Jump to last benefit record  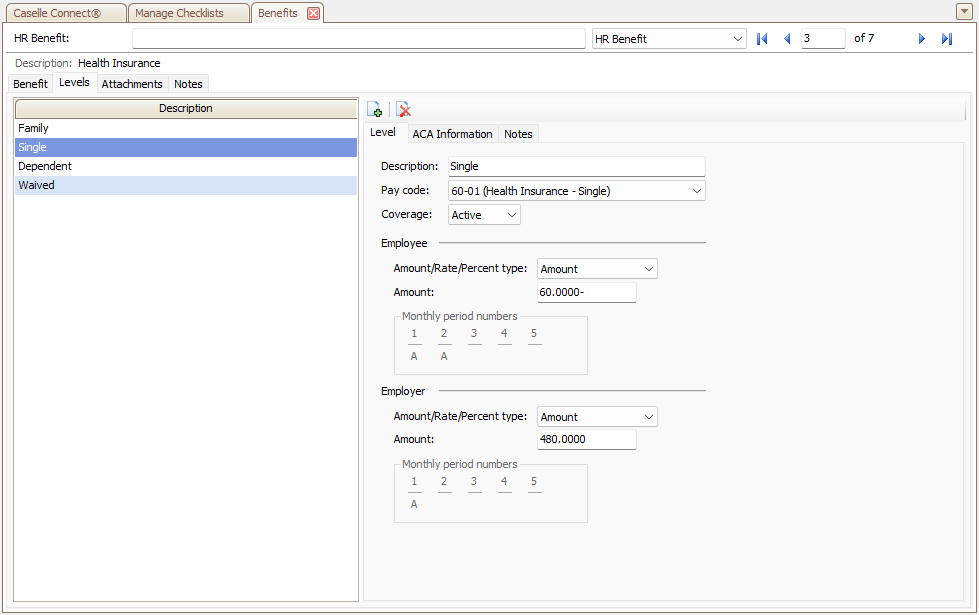point(946,39)
